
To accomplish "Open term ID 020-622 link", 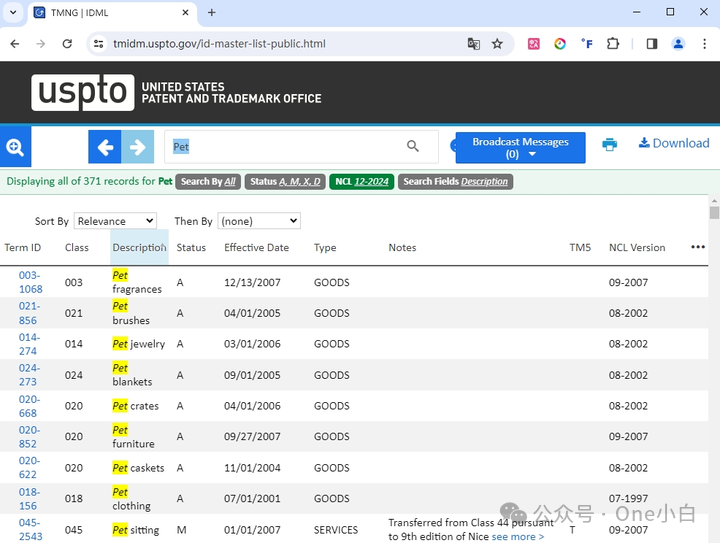I will pyautogui.click(x=29, y=468).
